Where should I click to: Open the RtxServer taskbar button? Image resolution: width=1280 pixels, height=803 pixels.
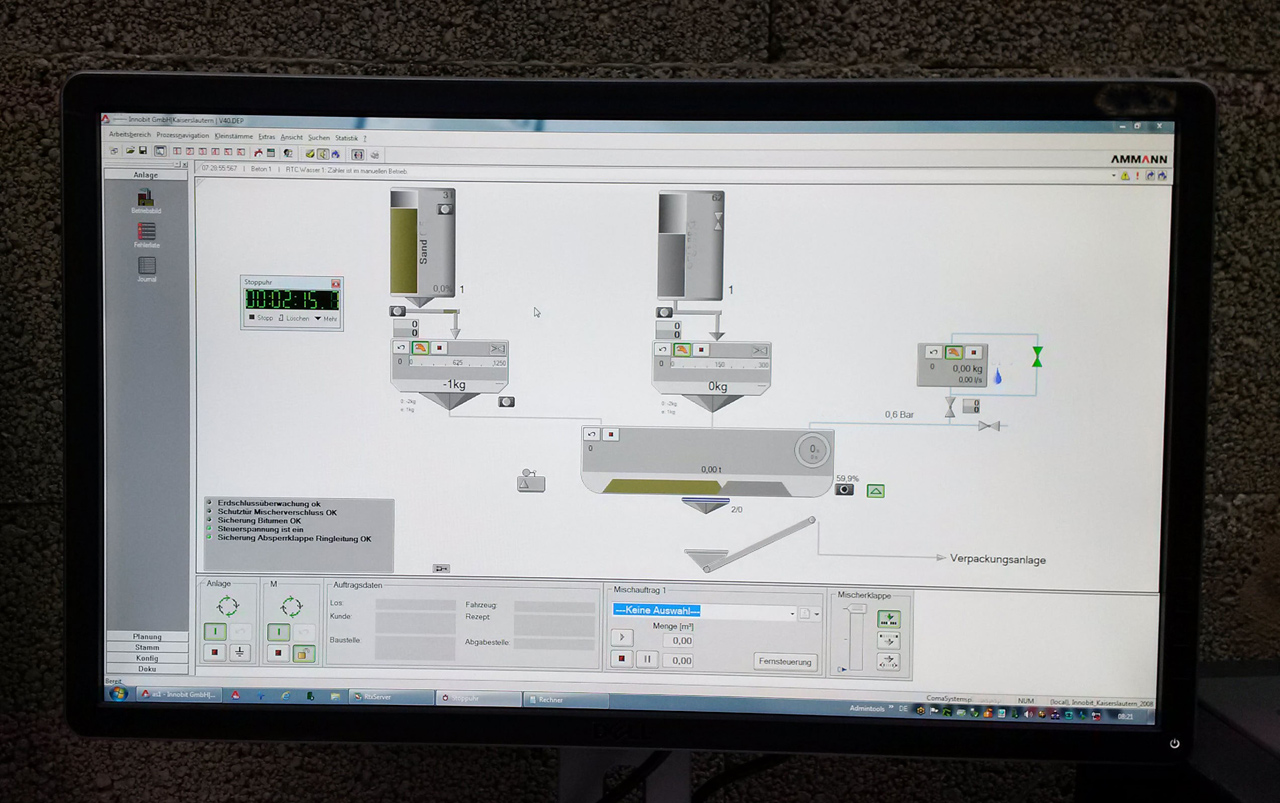391,698
